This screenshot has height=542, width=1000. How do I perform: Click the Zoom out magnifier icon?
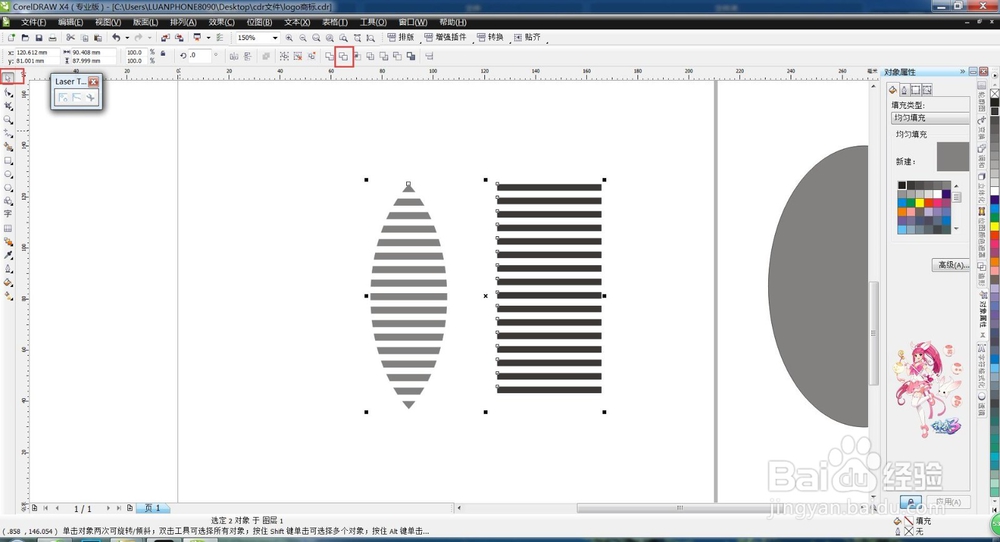tap(303, 38)
